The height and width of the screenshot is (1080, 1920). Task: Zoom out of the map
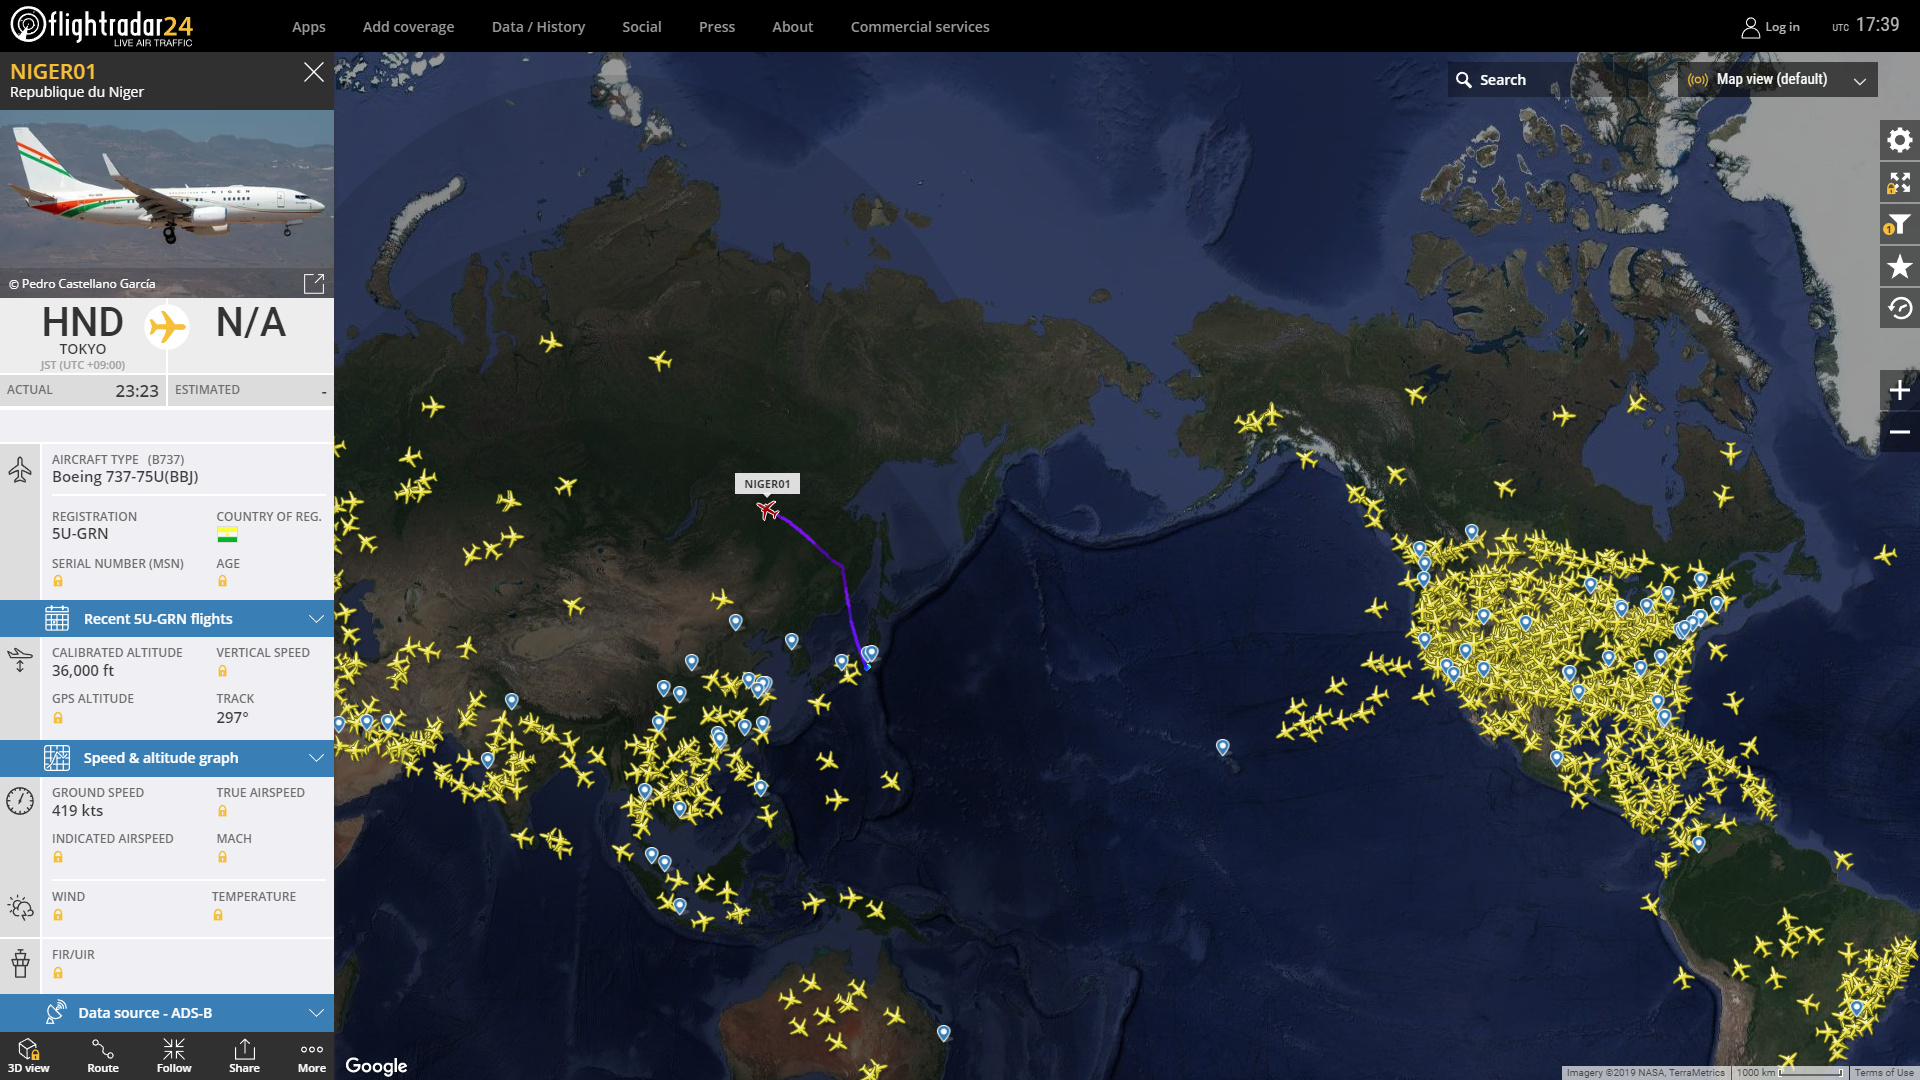point(1899,432)
